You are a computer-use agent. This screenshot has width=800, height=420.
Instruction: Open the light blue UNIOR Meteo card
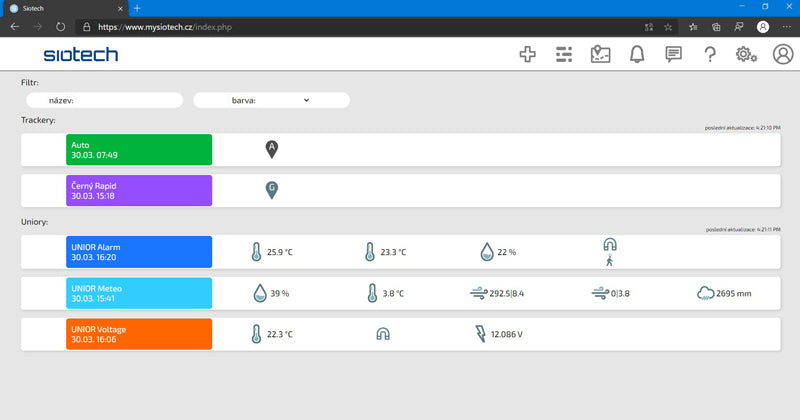coord(139,293)
